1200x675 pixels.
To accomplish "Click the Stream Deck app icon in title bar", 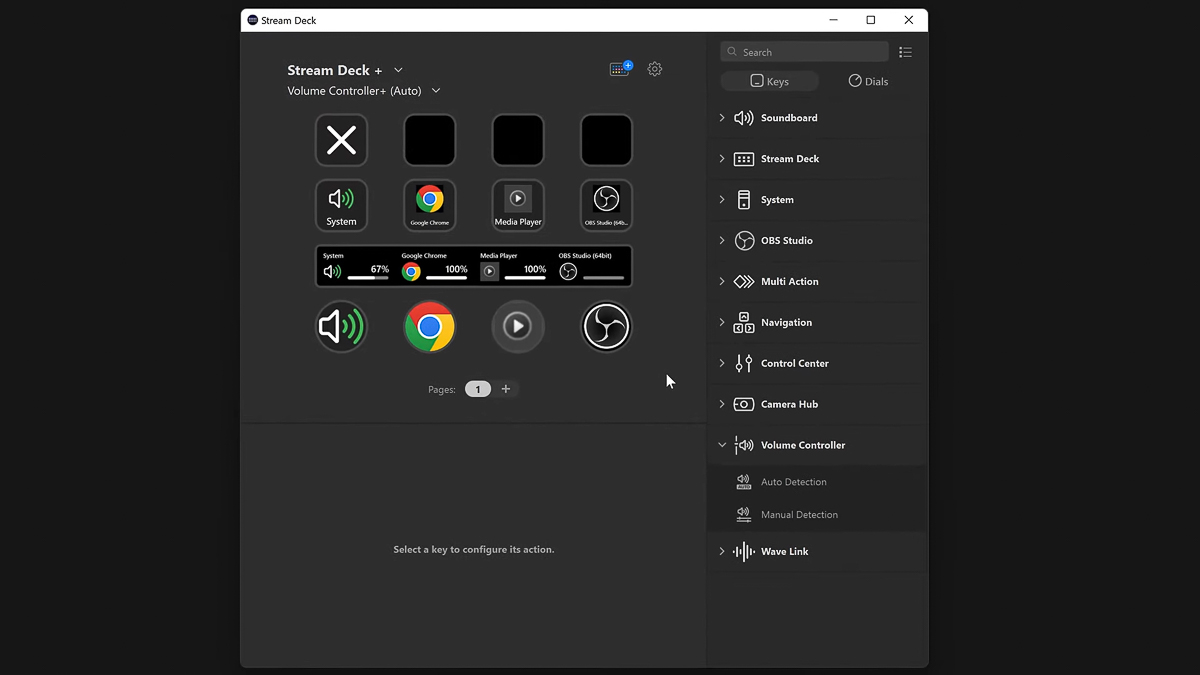I will (253, 20).
